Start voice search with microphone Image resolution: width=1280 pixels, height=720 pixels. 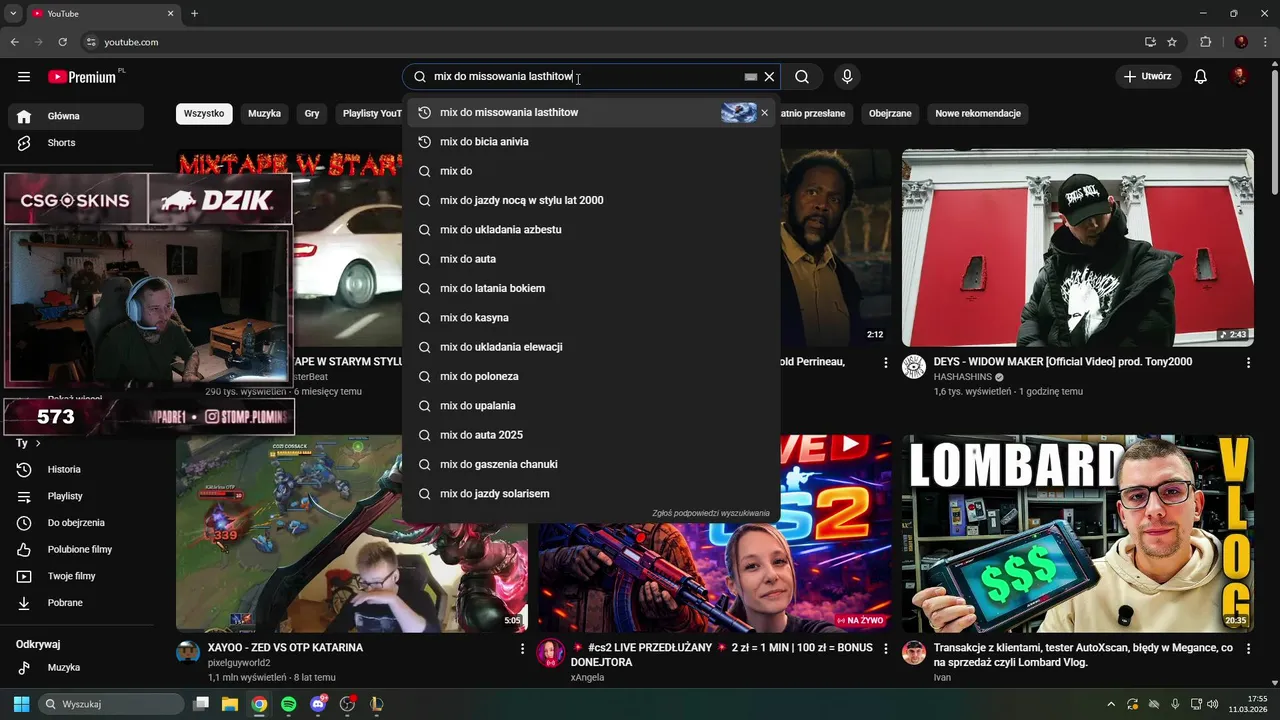pos(847,77)
